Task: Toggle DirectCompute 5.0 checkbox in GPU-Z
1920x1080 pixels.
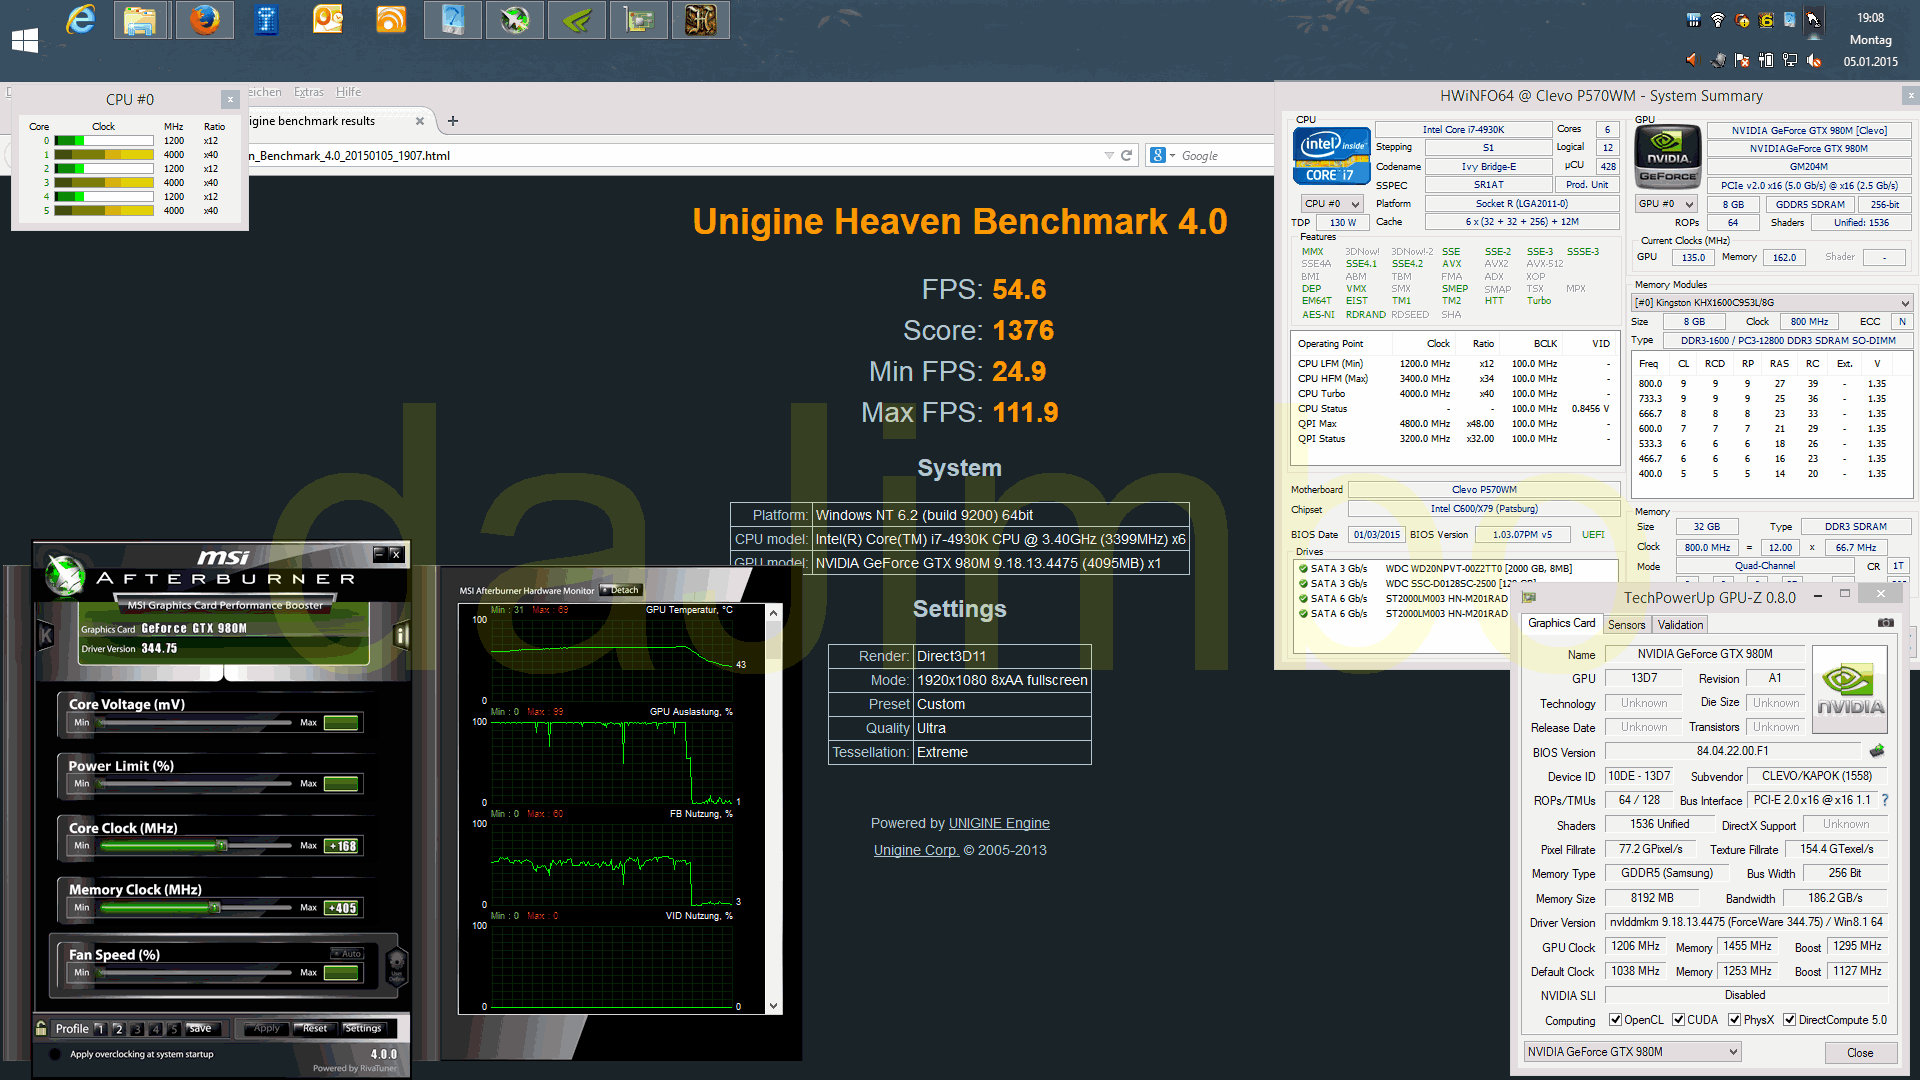Action: tap(1790, 1020)
